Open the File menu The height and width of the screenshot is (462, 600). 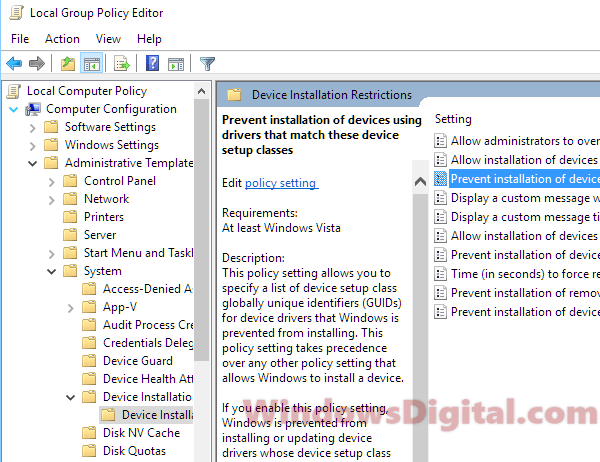[x=20, y=39]
